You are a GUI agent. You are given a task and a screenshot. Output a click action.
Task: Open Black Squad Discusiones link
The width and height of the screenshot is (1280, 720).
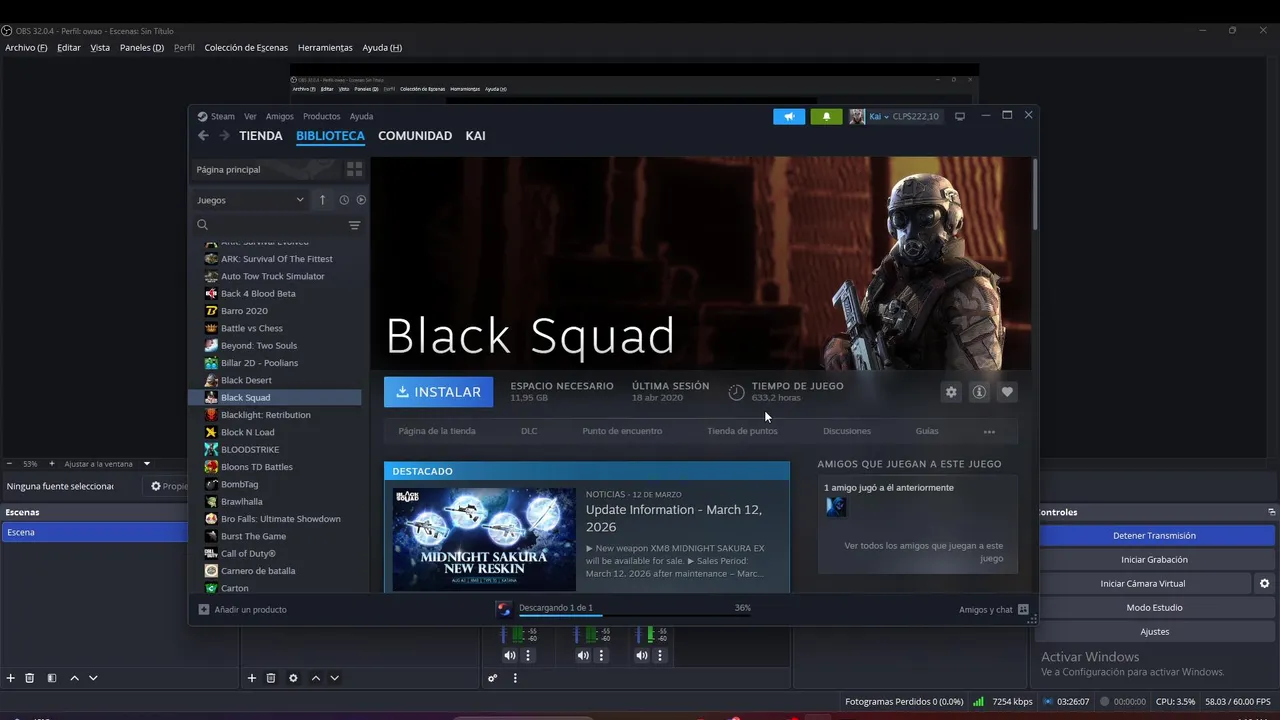point(847,431)
